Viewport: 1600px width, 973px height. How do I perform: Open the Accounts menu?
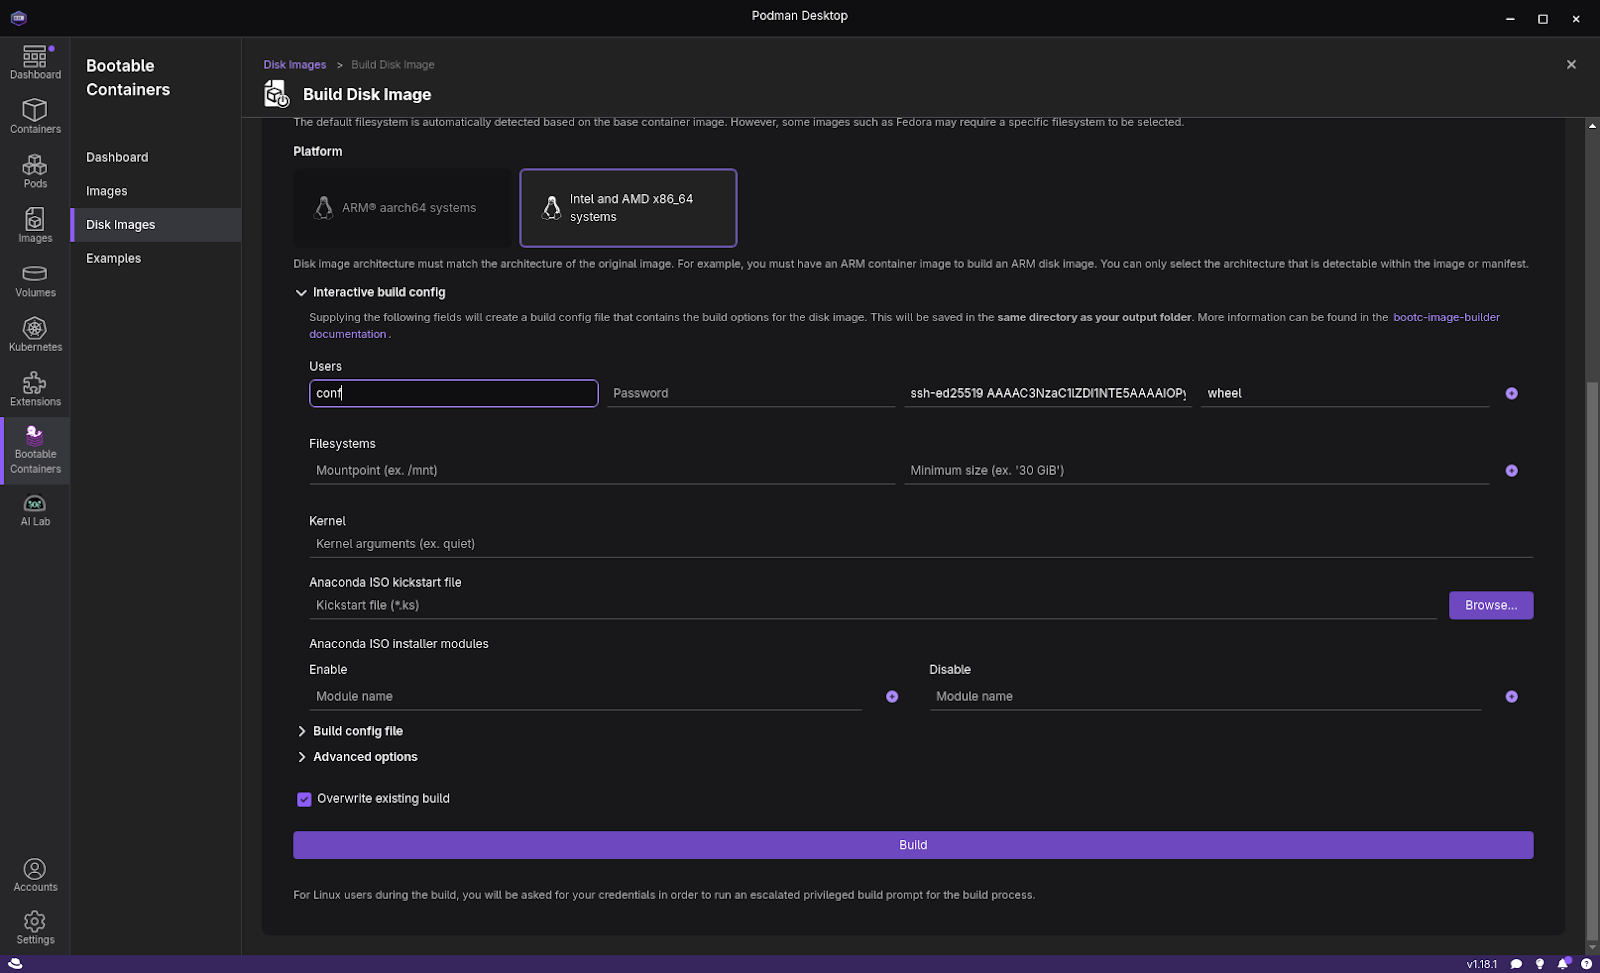35,875
